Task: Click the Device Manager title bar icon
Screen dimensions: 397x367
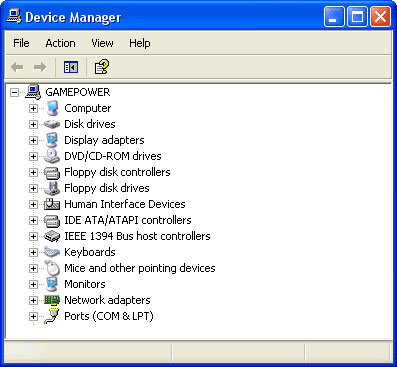Action: coord(14,16)
